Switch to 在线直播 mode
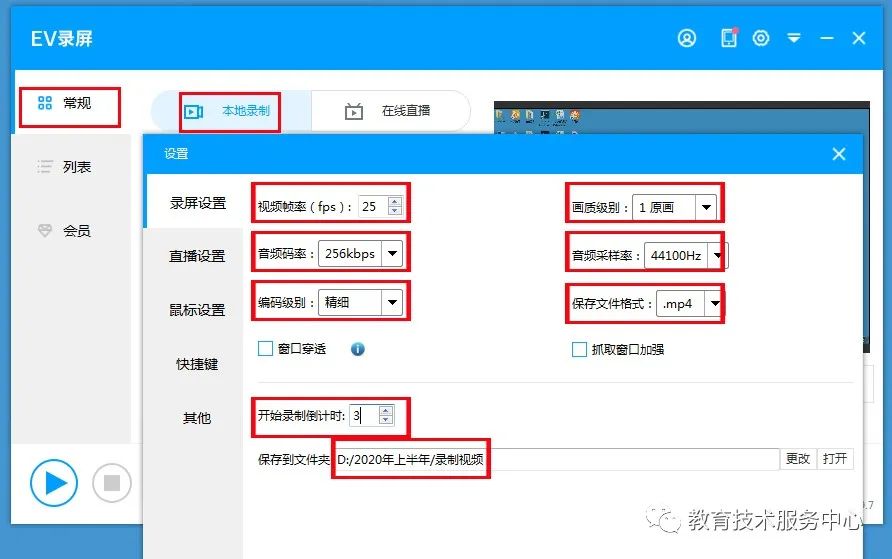This screenshot has width=892, height=559. coord(390,111)
